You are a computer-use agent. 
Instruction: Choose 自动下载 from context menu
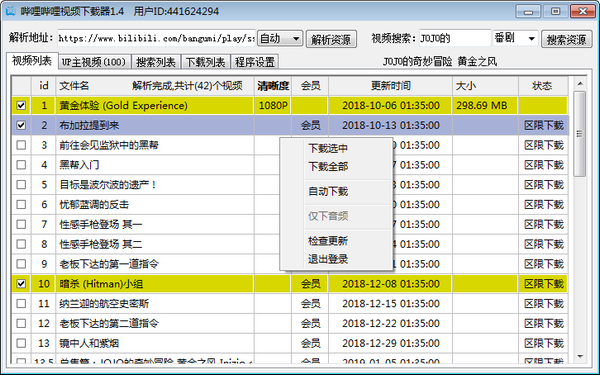328,191
